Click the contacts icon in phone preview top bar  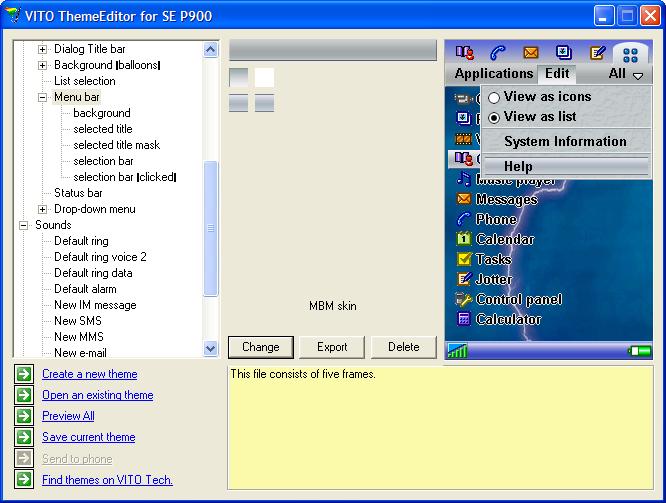tap(464, 52)
